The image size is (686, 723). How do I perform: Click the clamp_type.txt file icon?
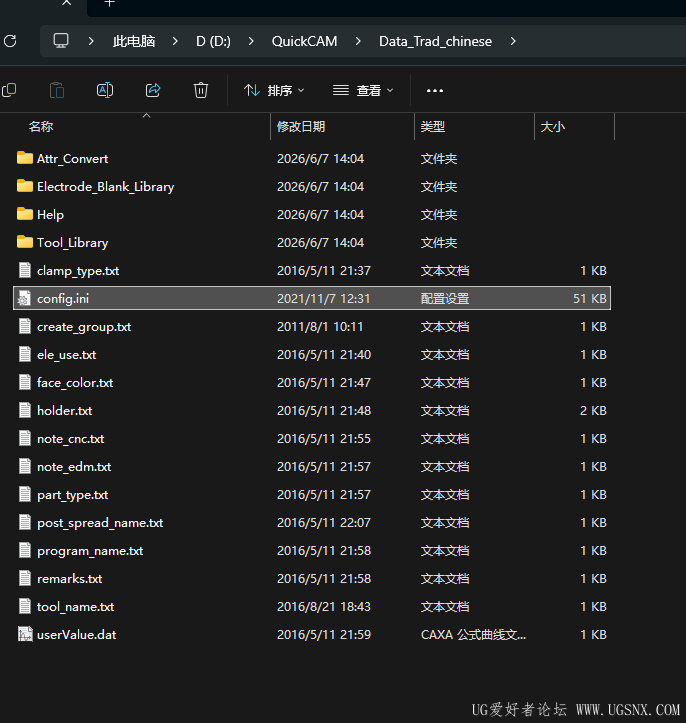click(25, 270)
